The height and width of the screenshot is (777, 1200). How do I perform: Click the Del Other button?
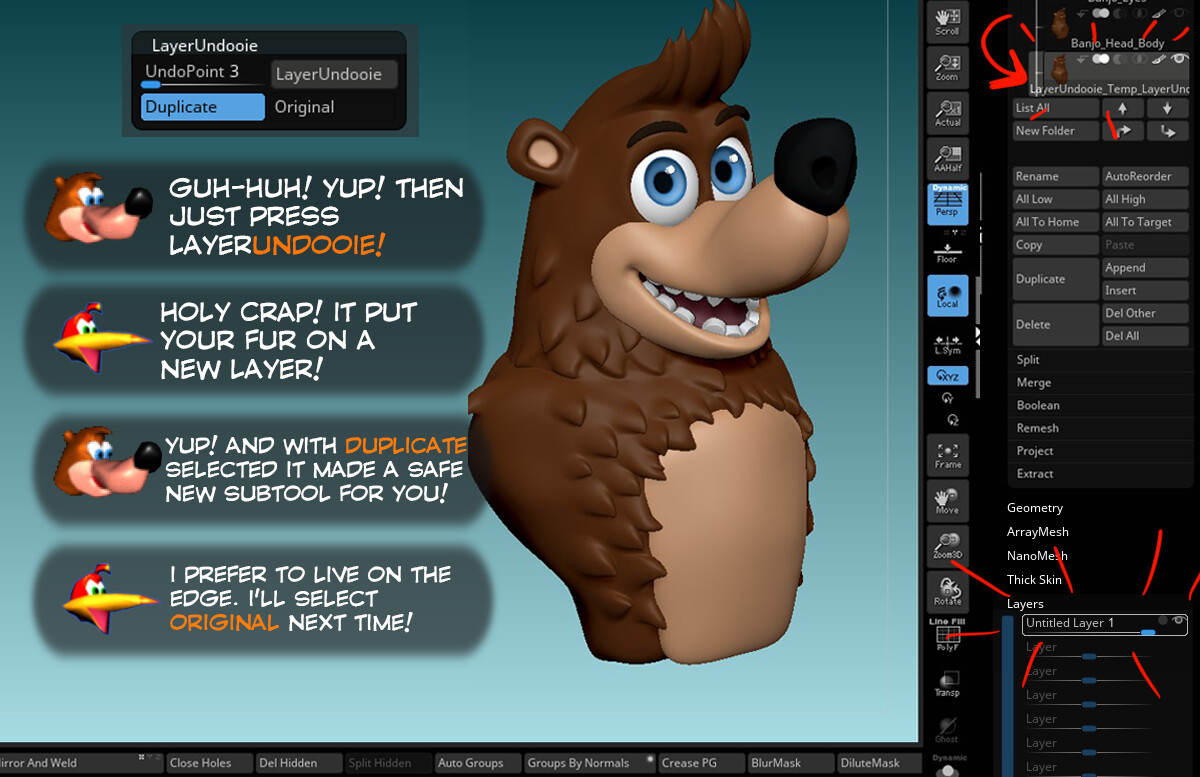coord(1145,313)
